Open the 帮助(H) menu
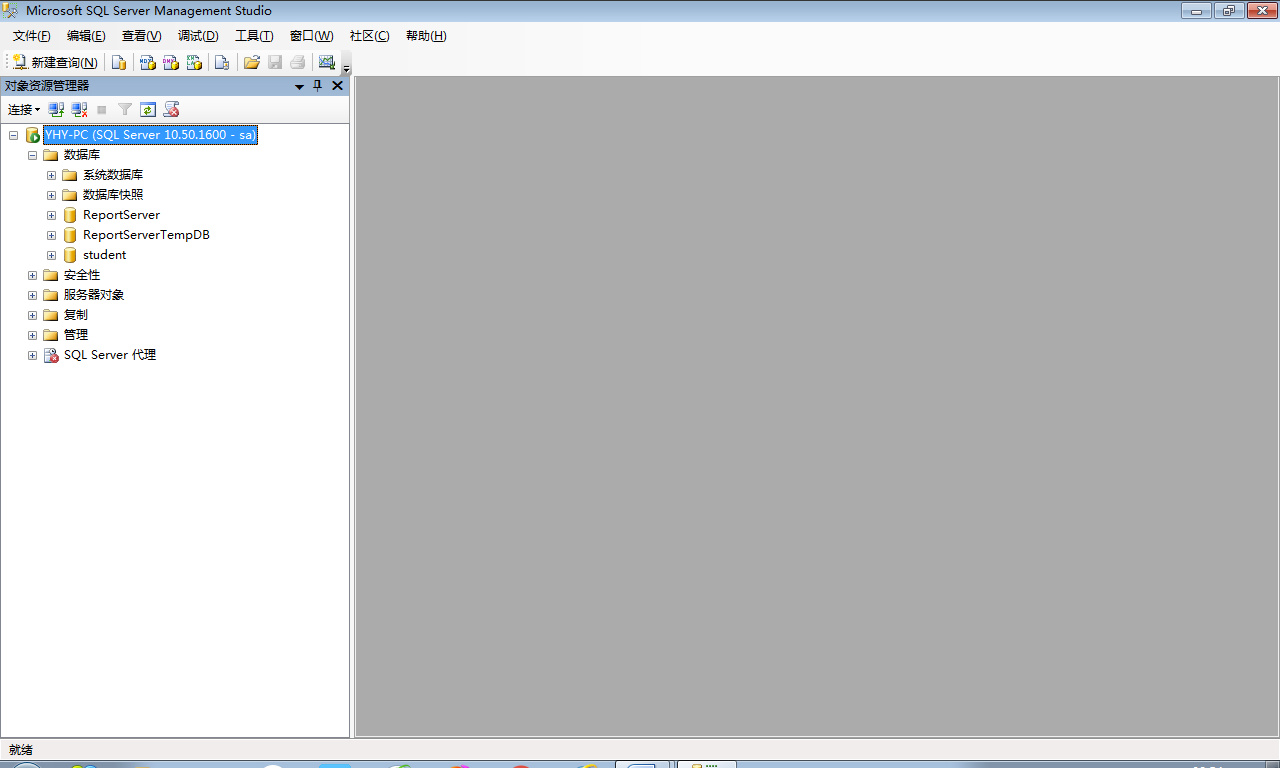Viewport: 1280px width, 768px height. click(426, 36)
